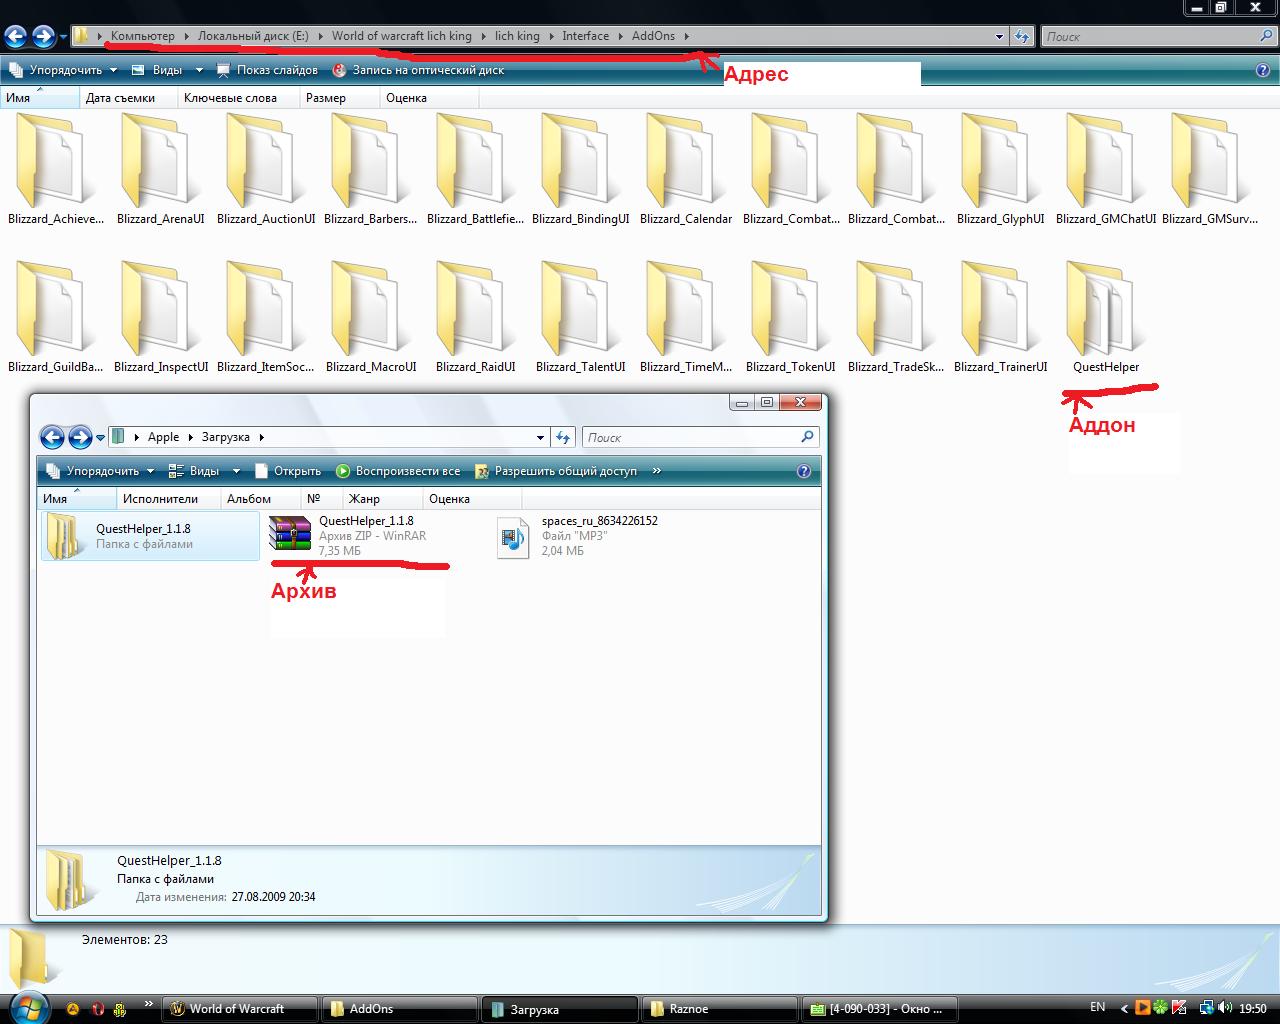The width and height of the screenshot is (1280, 1024).
Task: Select the QuestHelper folder in AddOns window
Action: point(1106,318)
